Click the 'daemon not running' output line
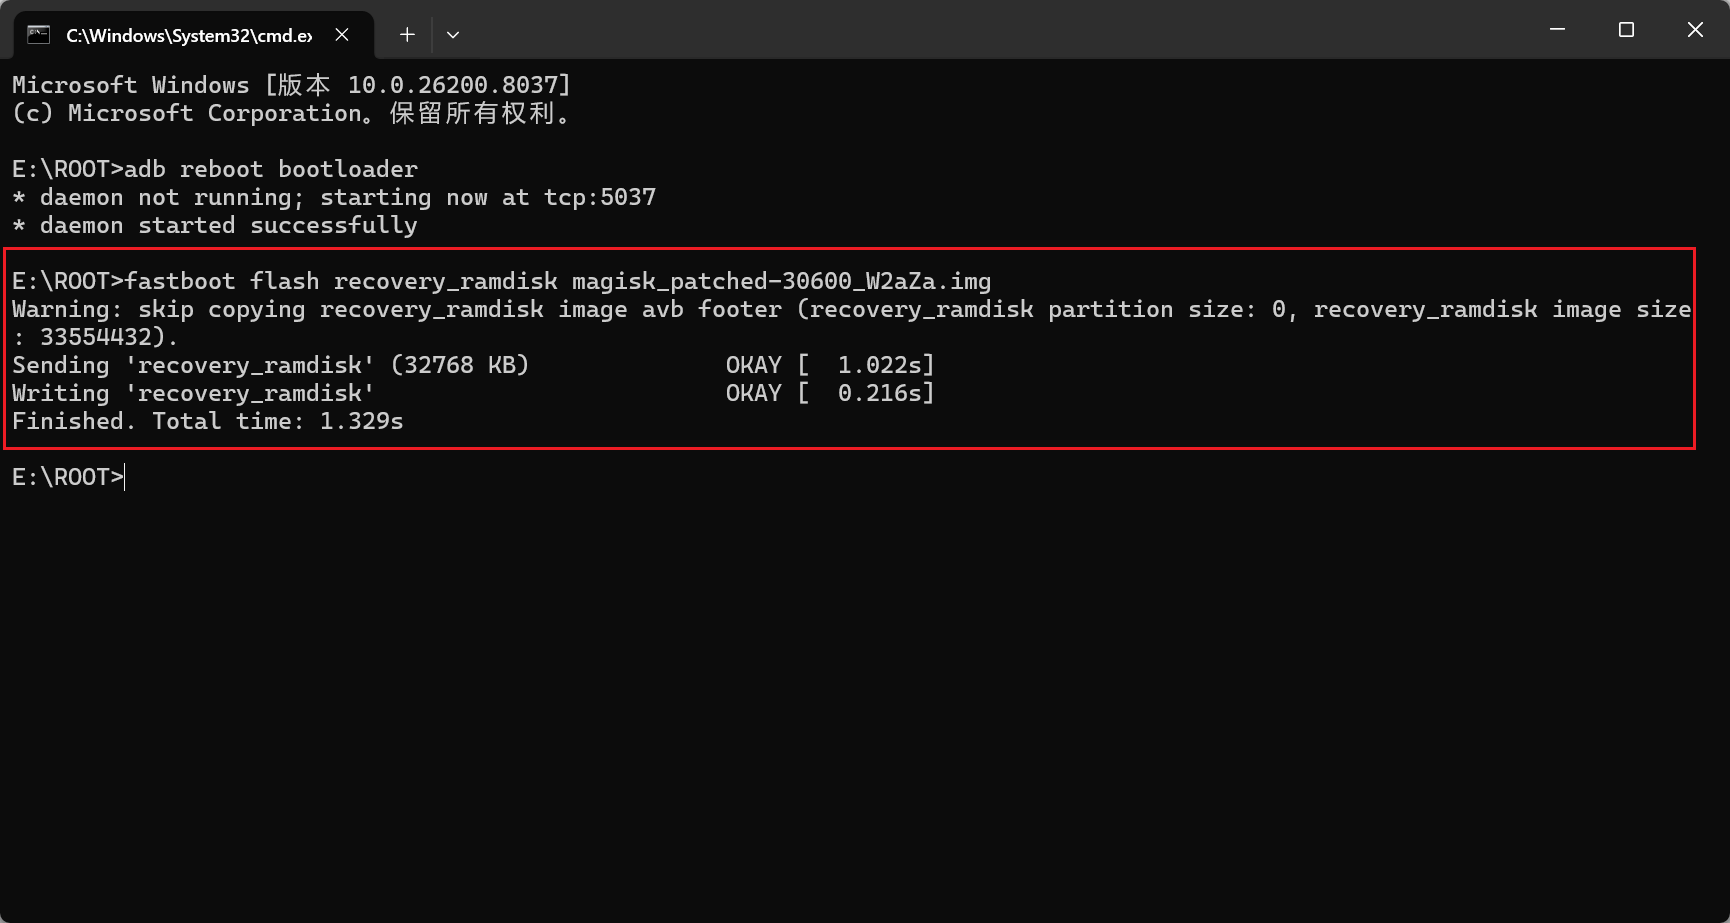Image resolution: width=1730 pixels, height=923 pixels. [x=334, y=197]
